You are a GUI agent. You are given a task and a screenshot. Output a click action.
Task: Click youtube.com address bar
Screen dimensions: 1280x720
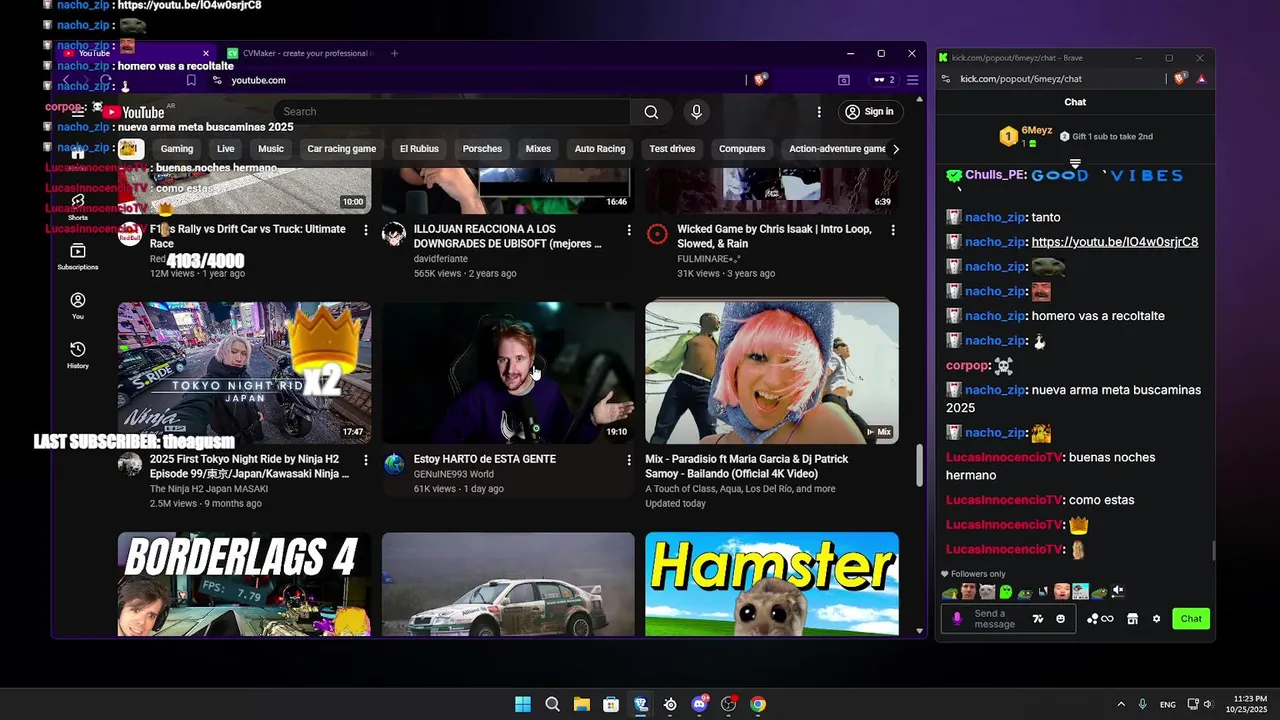click(480, 80)
